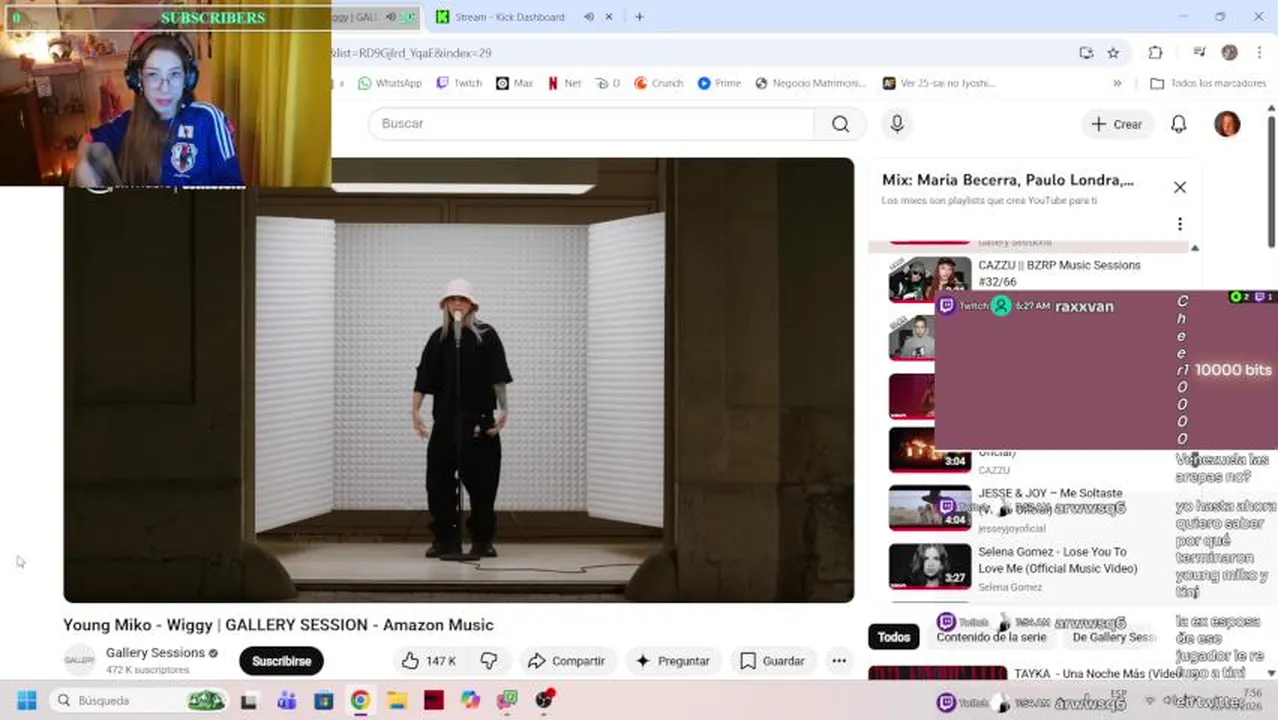Viewport: 1278px width, 720px height.
Task: Click the video player to pause
Action: pyautogui.click(x=459, y=380)
